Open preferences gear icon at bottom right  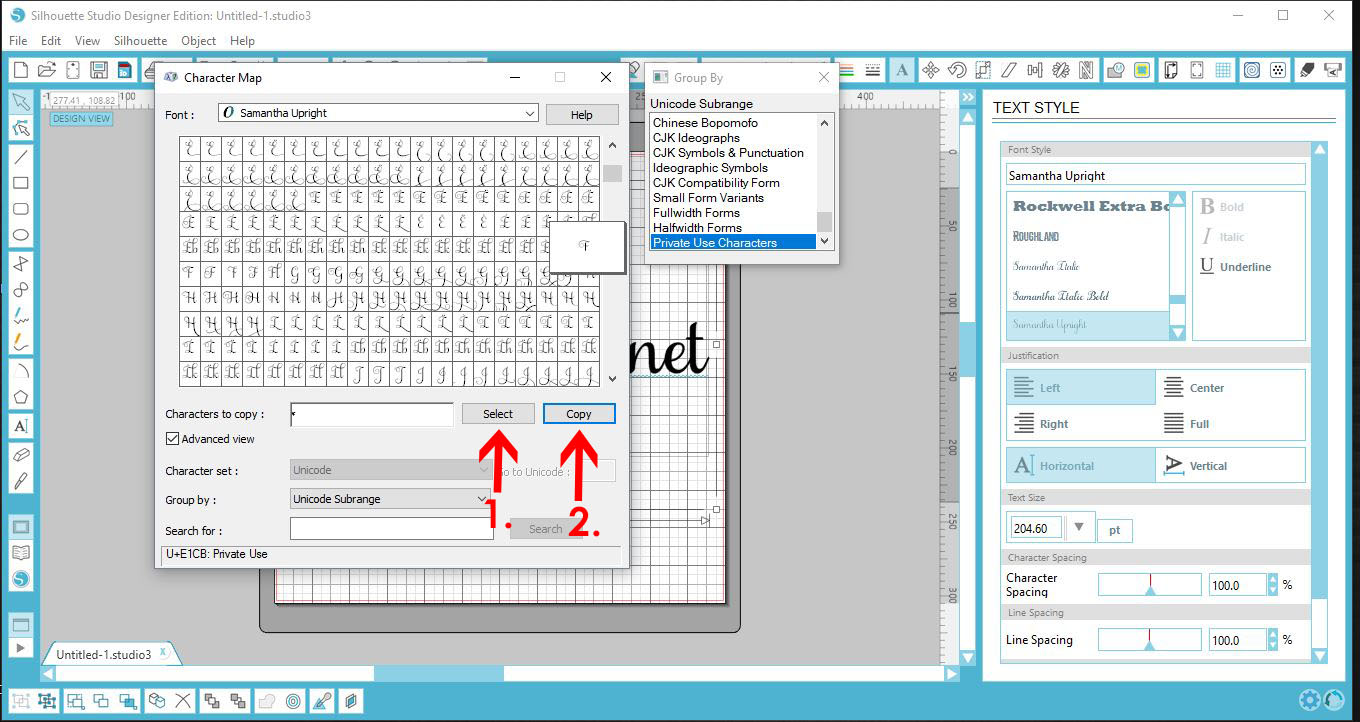click(x=1309, y=700)
